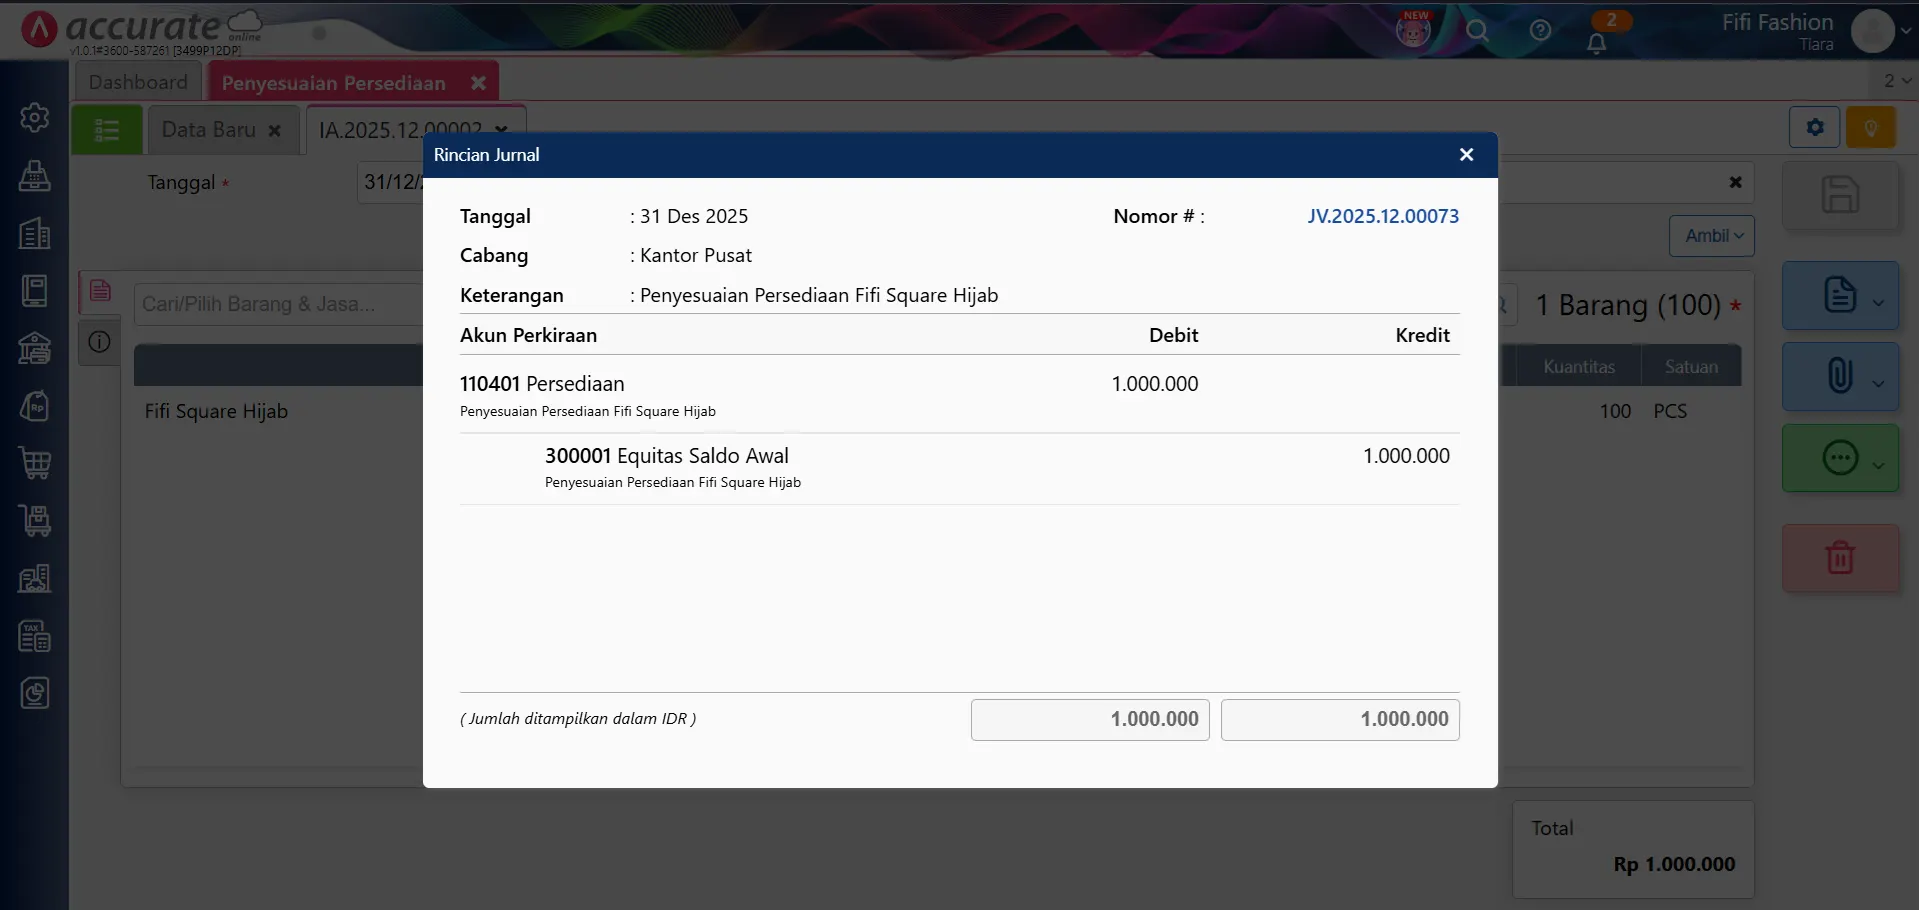Open the book journal icon in sidebar
Screen dimensions: 1919x910
35,291
